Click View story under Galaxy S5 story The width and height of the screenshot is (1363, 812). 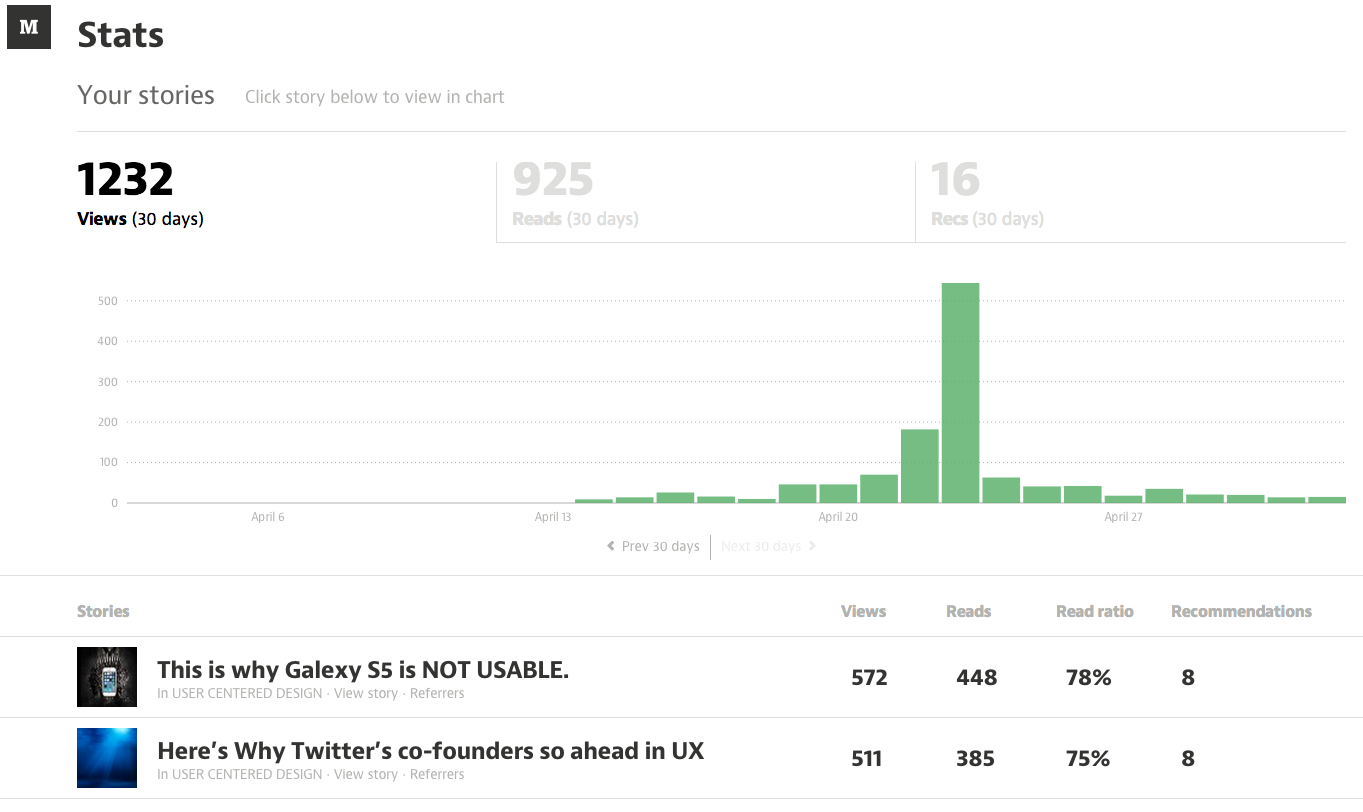coord(366,694)
